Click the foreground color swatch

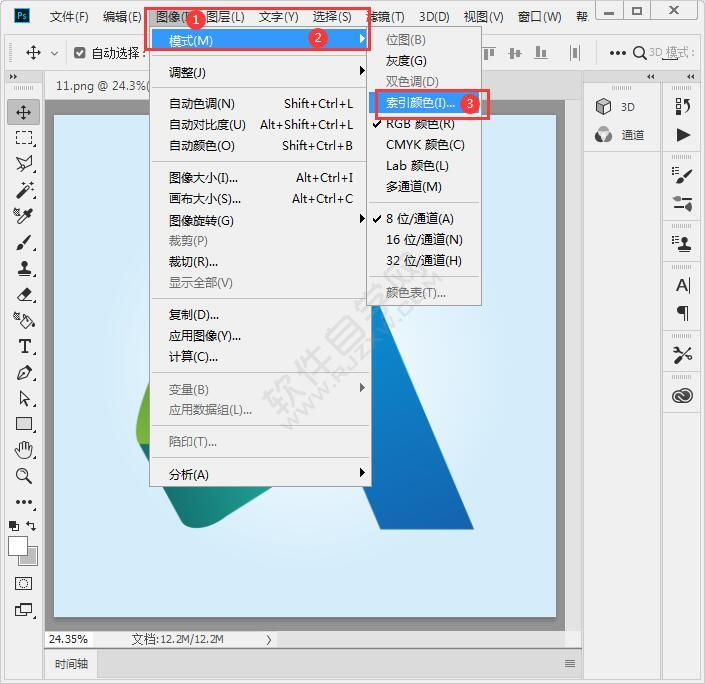(x=18, y=546)
